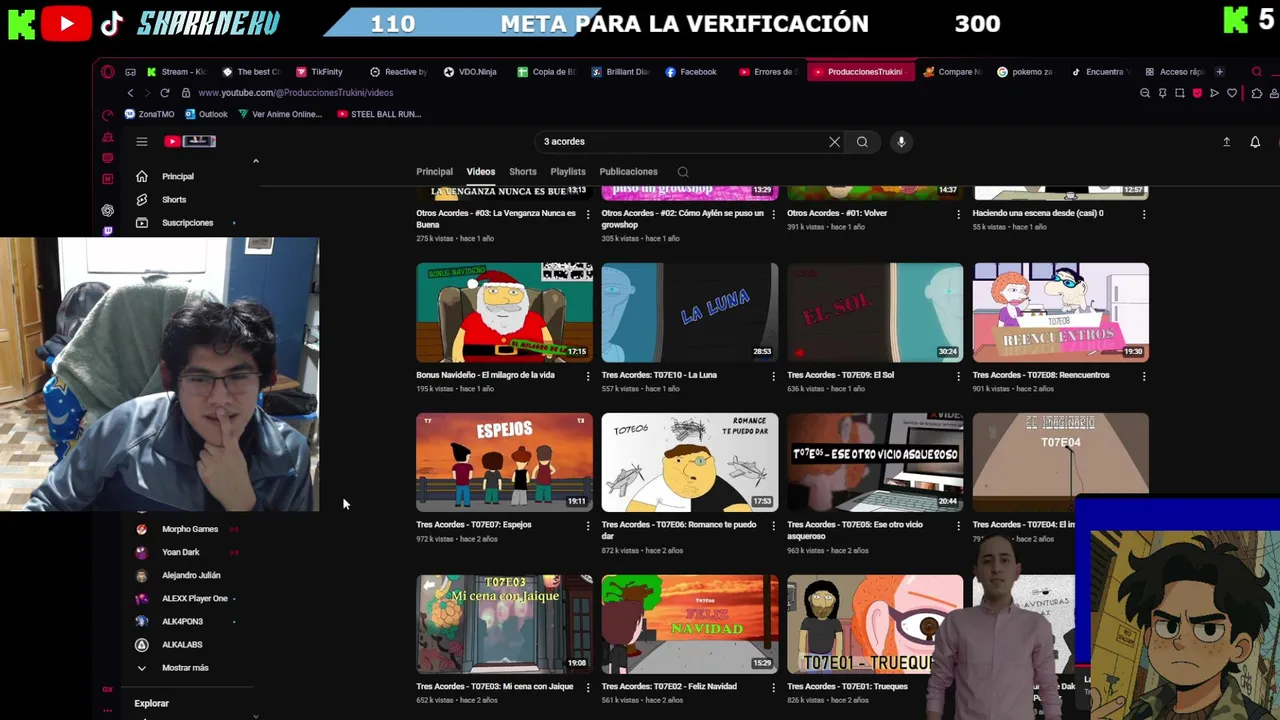This screenshot has width=1280, height=720.
Task: Collapse sidebar with the up chevron
Action: click(255, 161)
